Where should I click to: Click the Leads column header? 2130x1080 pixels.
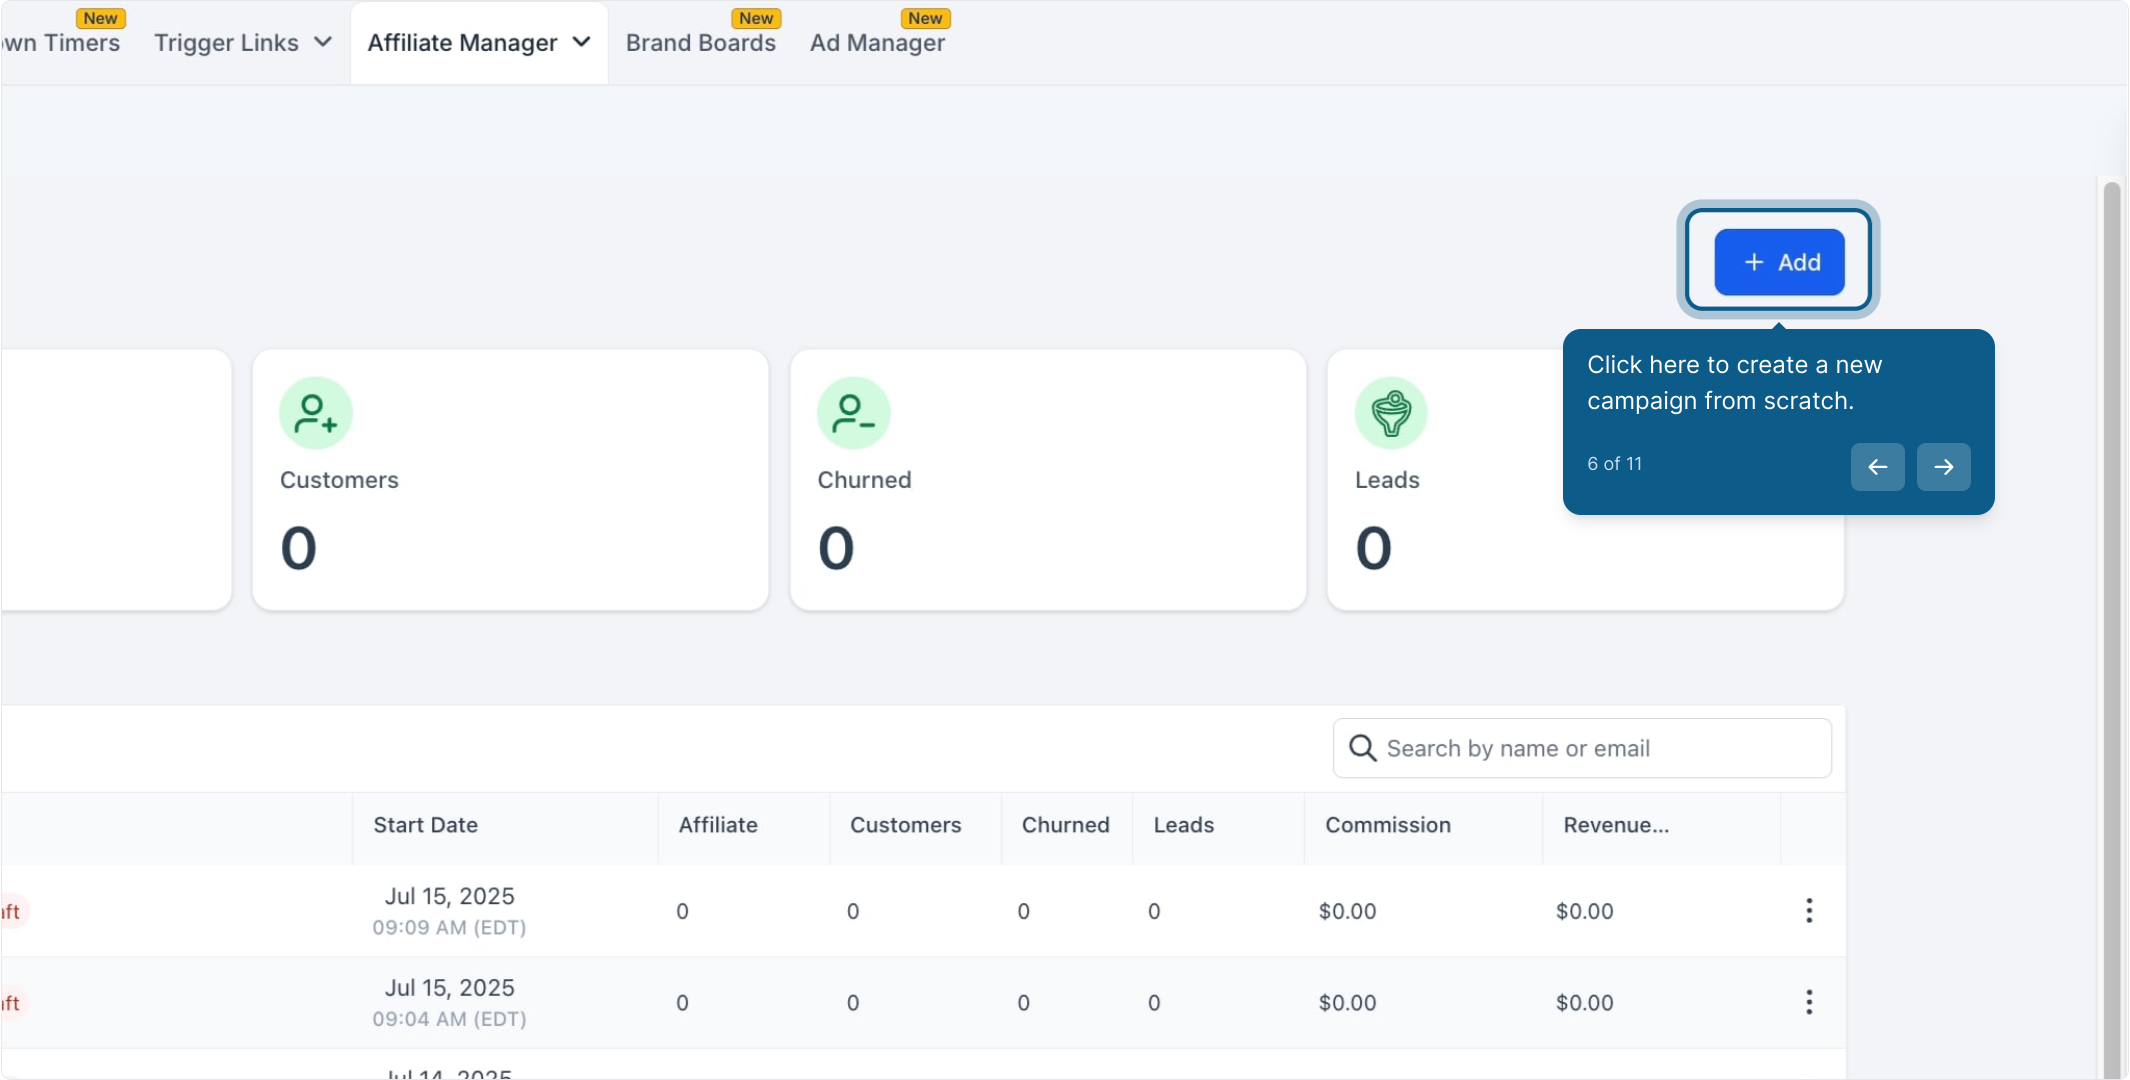(1183, 825)
